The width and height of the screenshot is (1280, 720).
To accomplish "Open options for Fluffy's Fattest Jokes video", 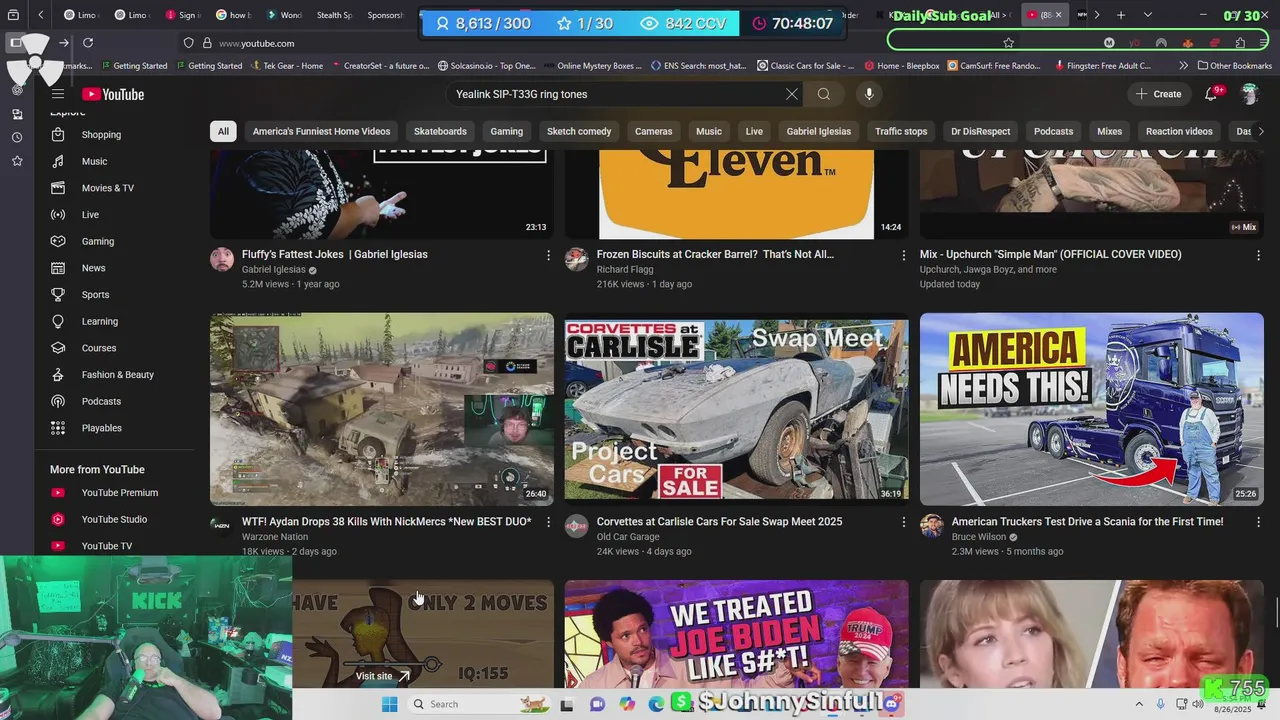I will [x=548, y=256].
